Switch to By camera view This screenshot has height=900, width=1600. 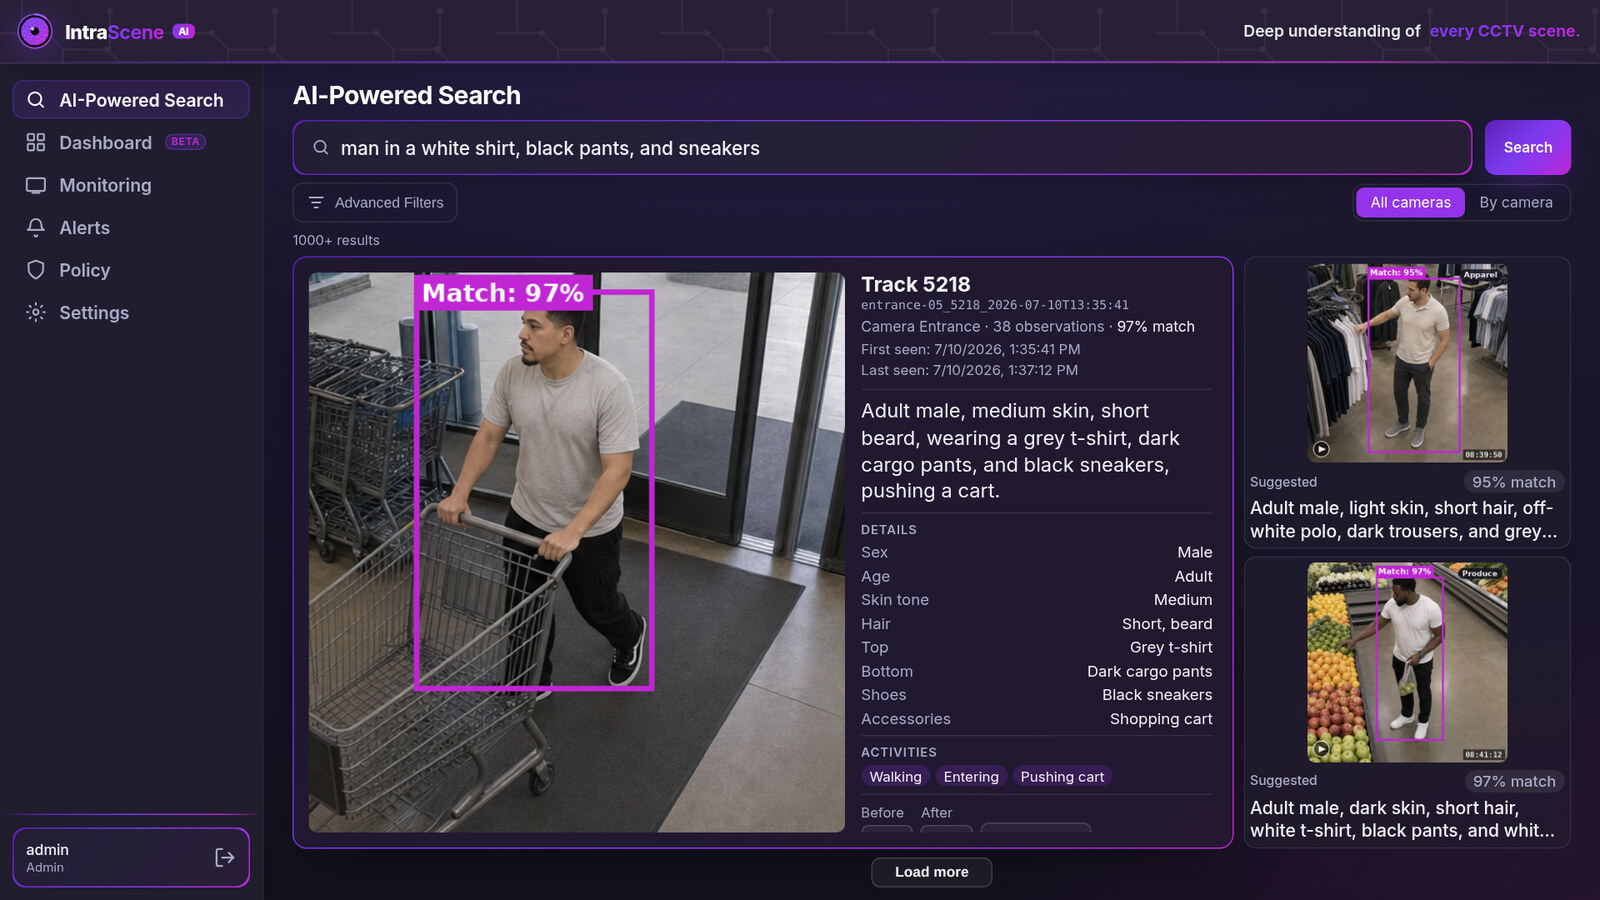click(x=1516, y=202)
